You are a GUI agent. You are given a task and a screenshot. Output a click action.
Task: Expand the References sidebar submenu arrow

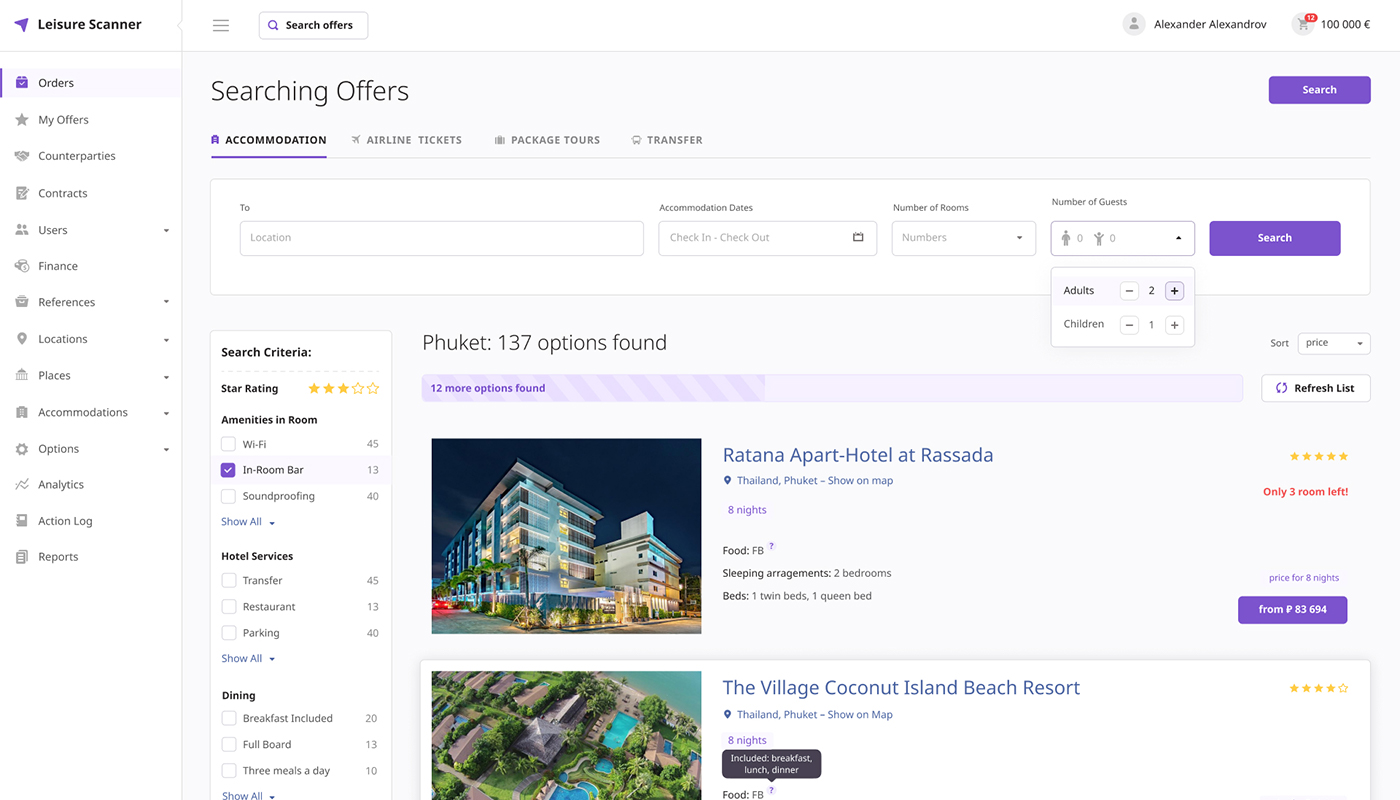click(166, 302)
